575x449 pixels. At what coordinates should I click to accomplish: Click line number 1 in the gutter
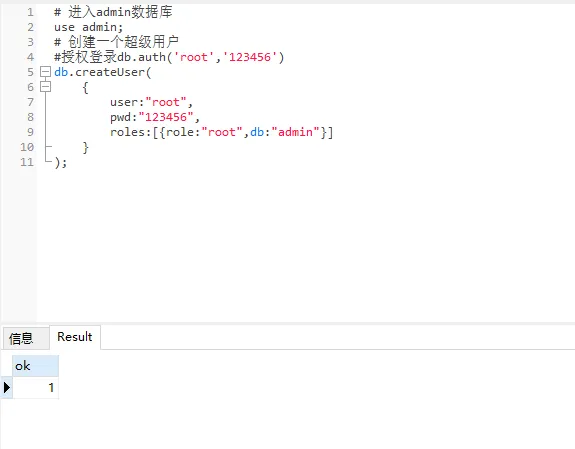coord(30,12)
